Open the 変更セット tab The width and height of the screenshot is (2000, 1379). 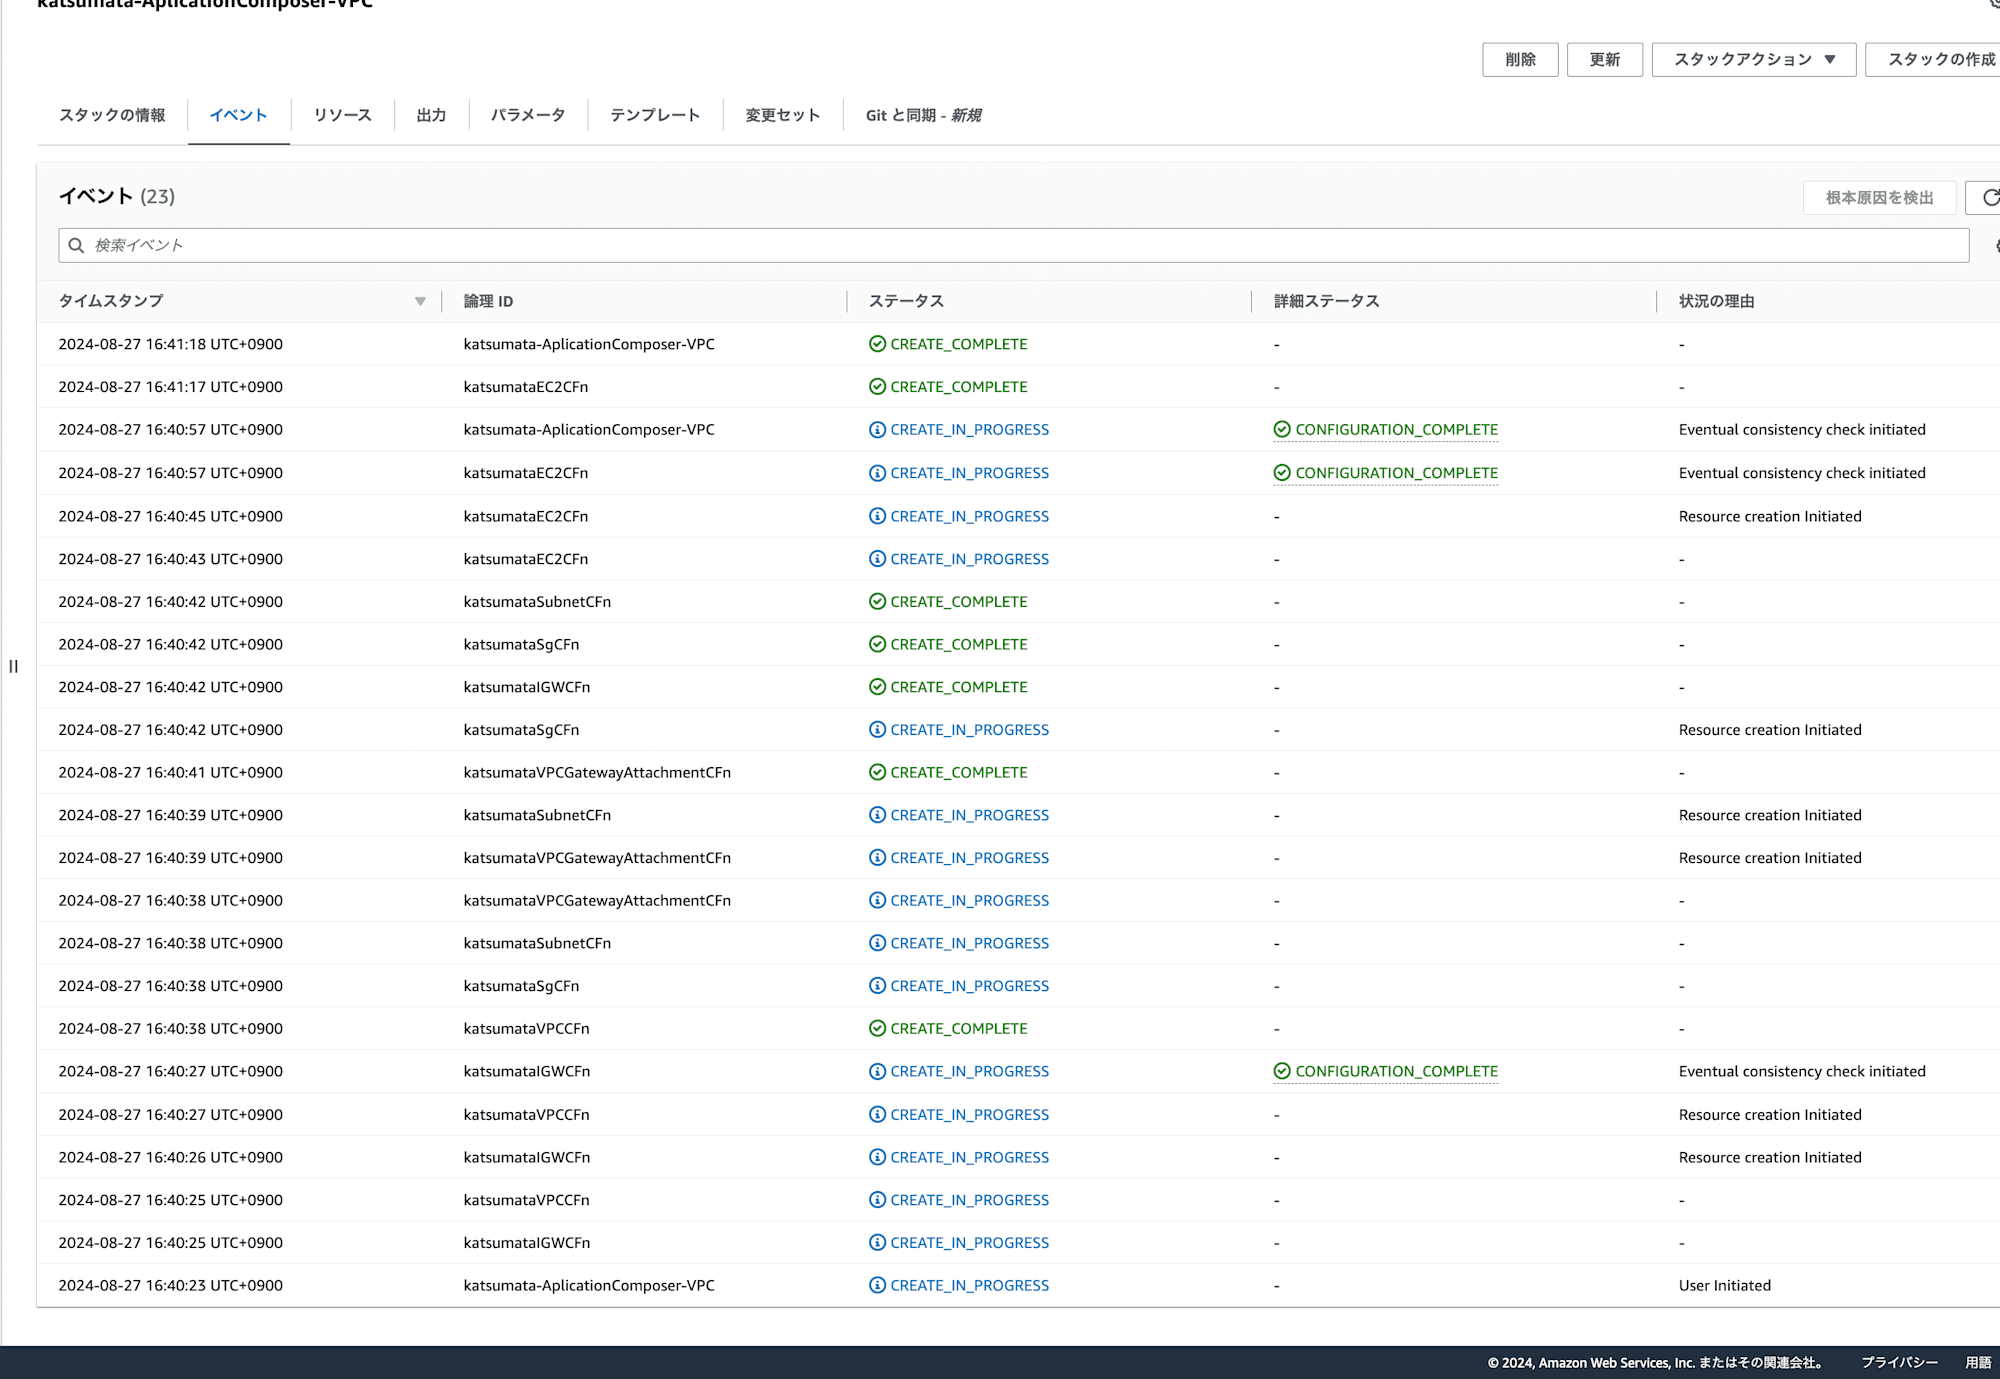(783, 115)
